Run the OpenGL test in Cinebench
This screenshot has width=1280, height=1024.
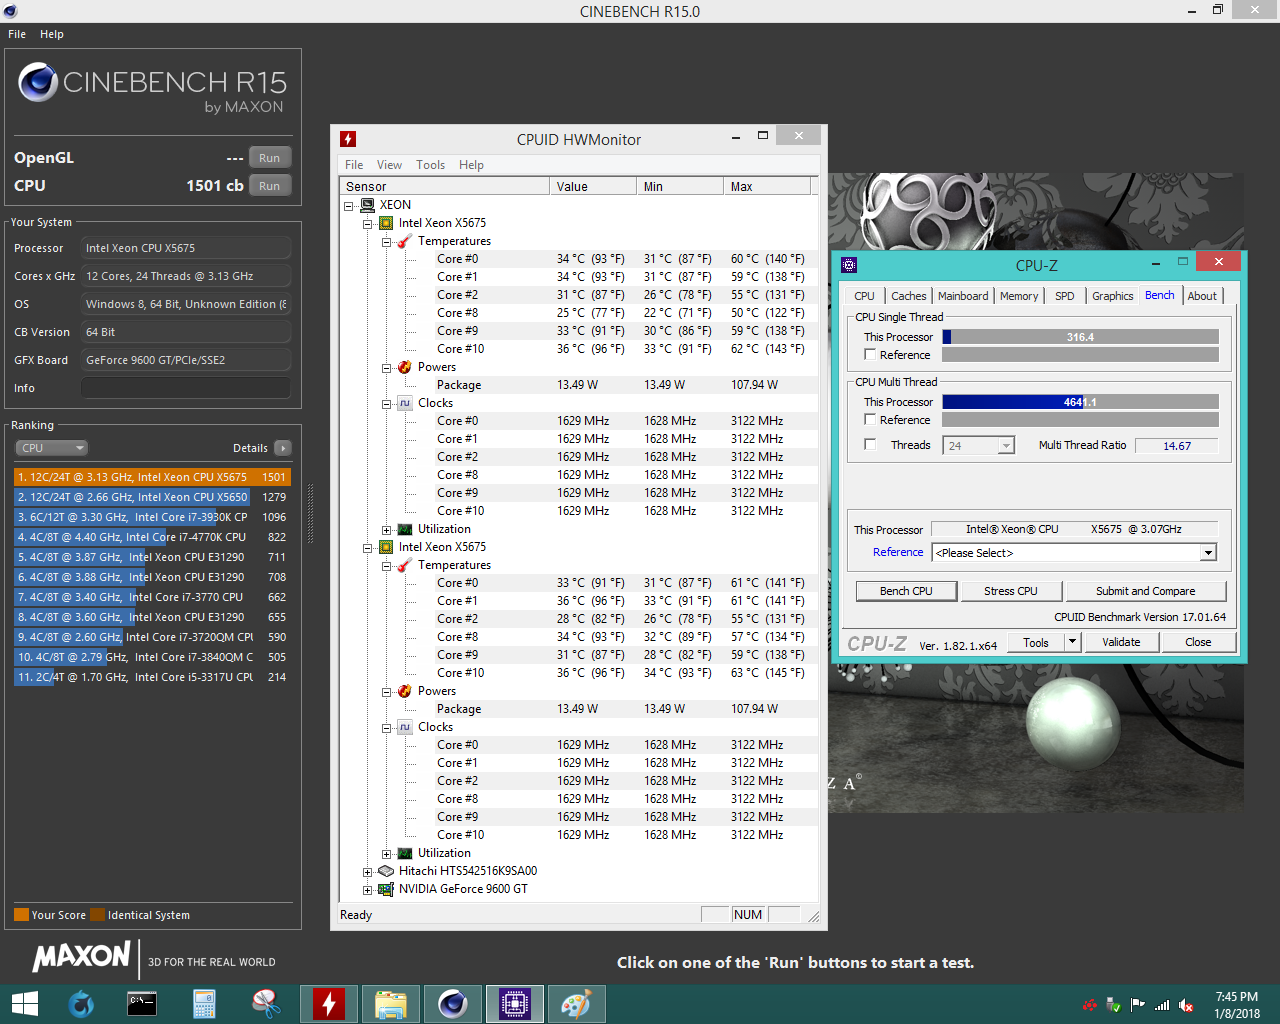[x=270, y=158]
